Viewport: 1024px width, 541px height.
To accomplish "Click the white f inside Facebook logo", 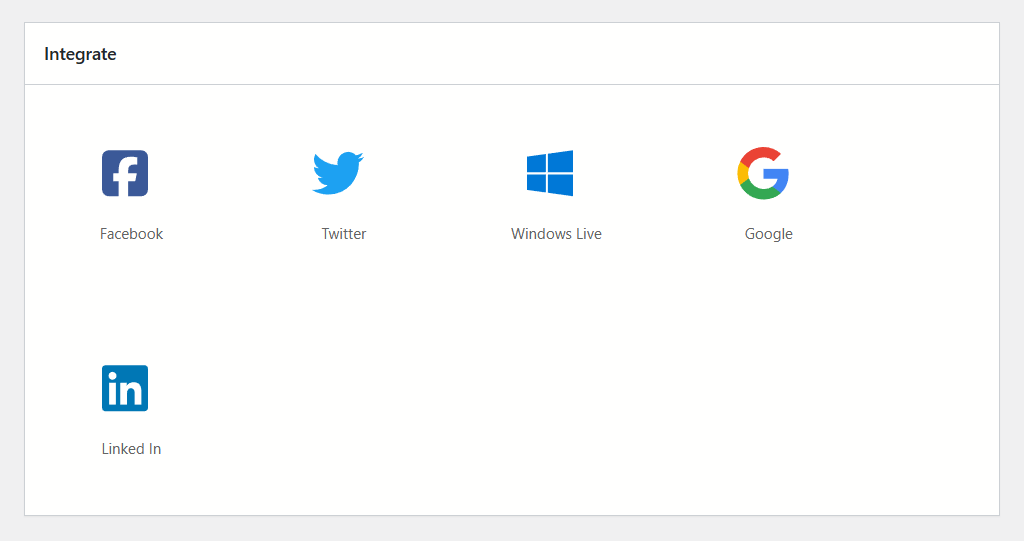I will coord(127,175).
